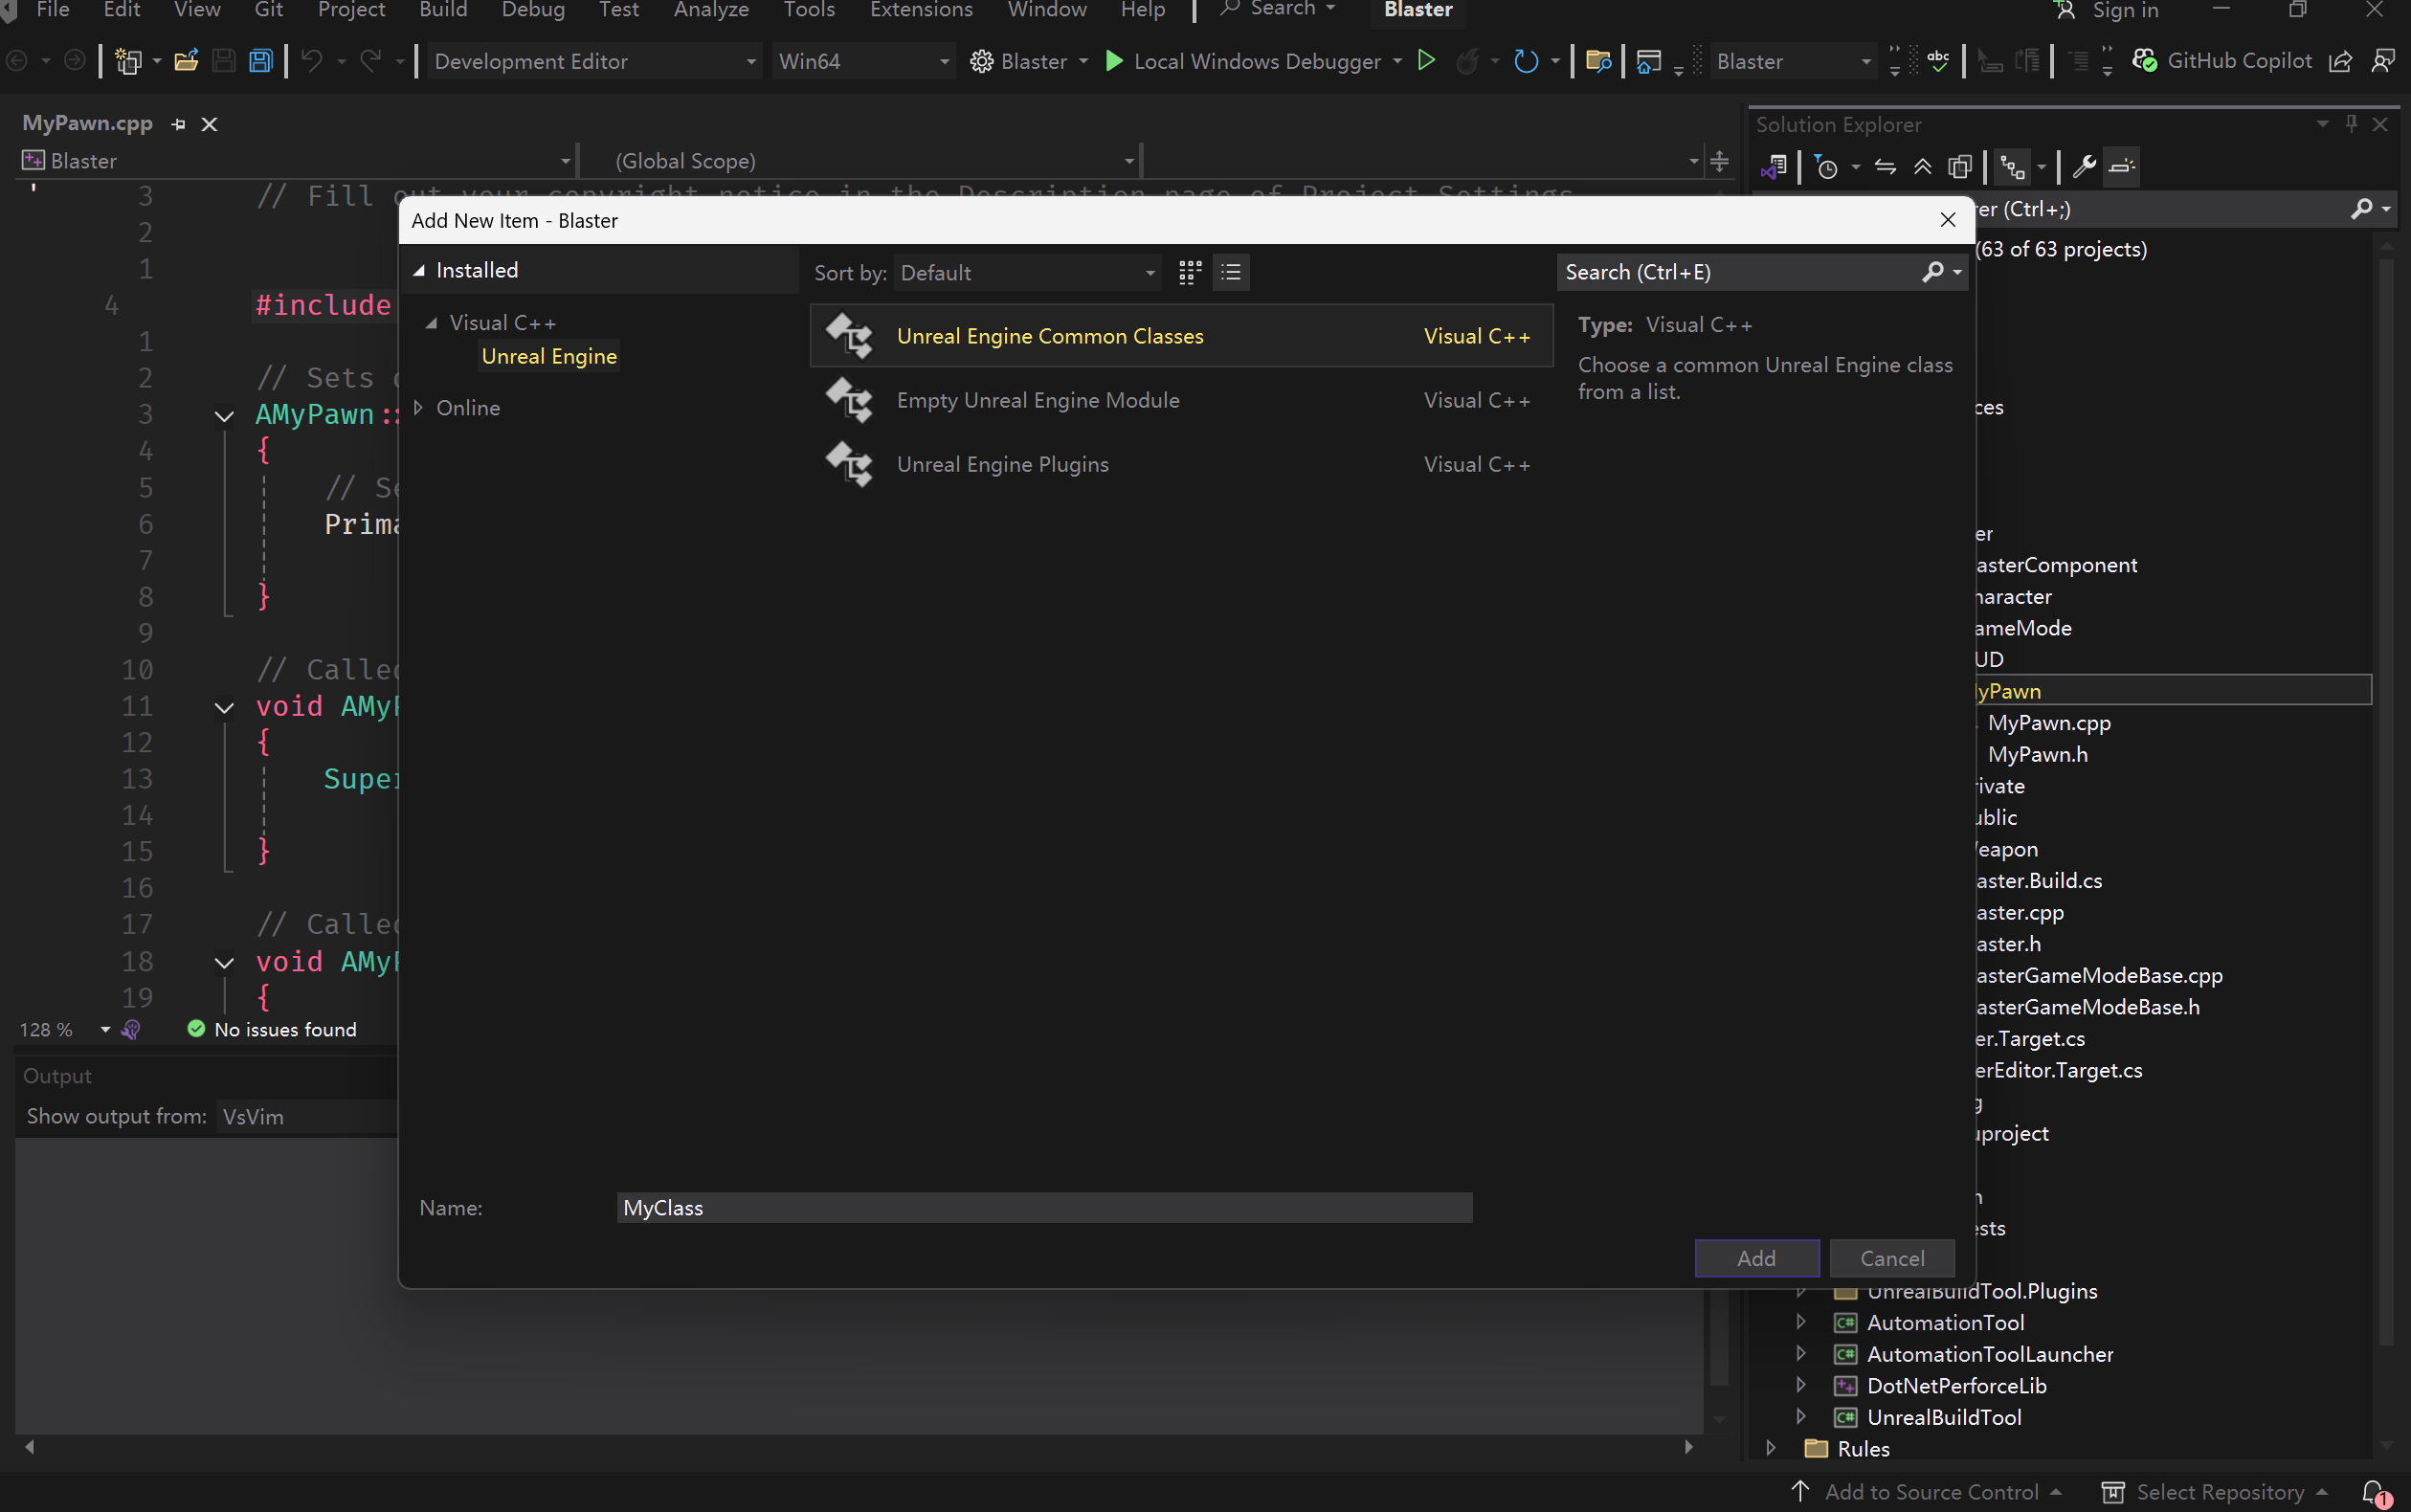Switch dialog list to medium icons grid
The height and width of the screenshot is (1512, 2411).
1190,272
